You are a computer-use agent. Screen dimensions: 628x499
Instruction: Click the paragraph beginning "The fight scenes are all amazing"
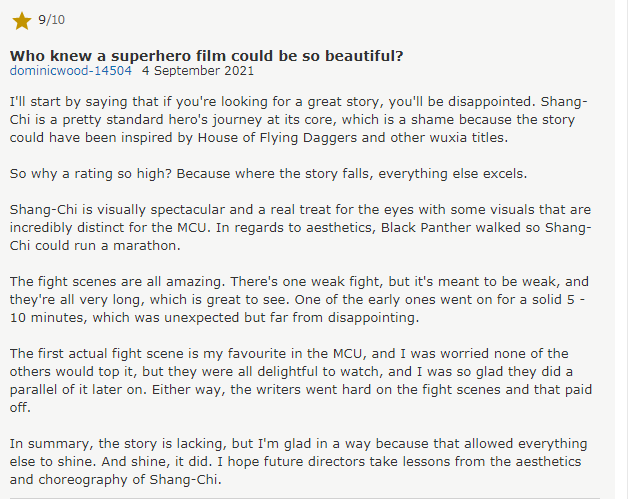(x=299, y=300)
